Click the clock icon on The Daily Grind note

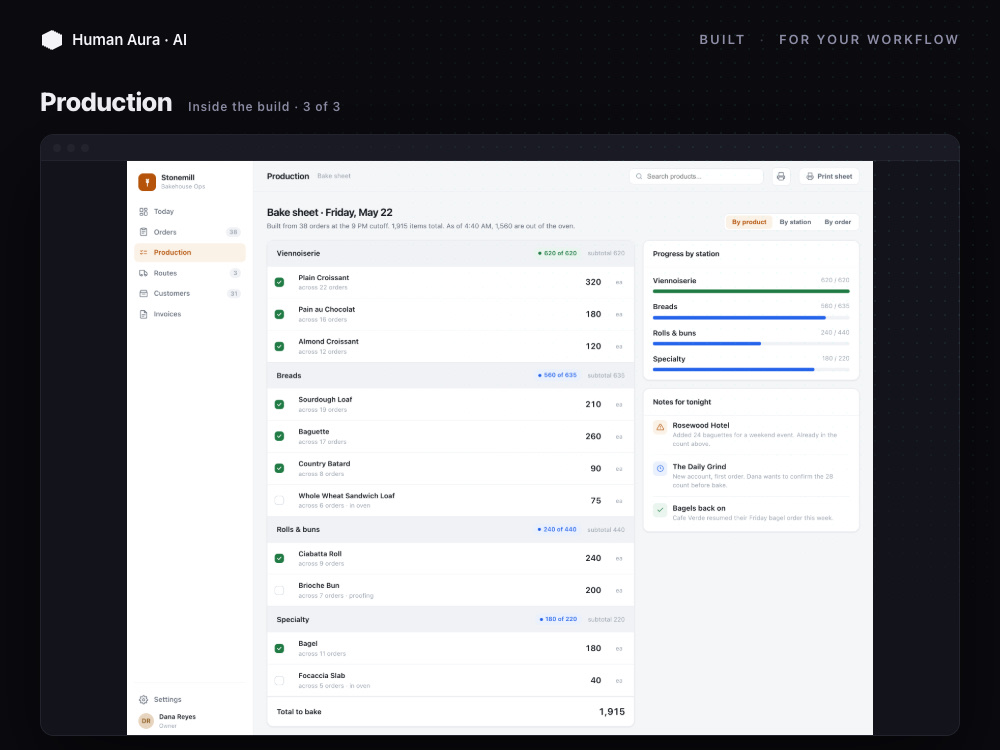coord(660,469)
